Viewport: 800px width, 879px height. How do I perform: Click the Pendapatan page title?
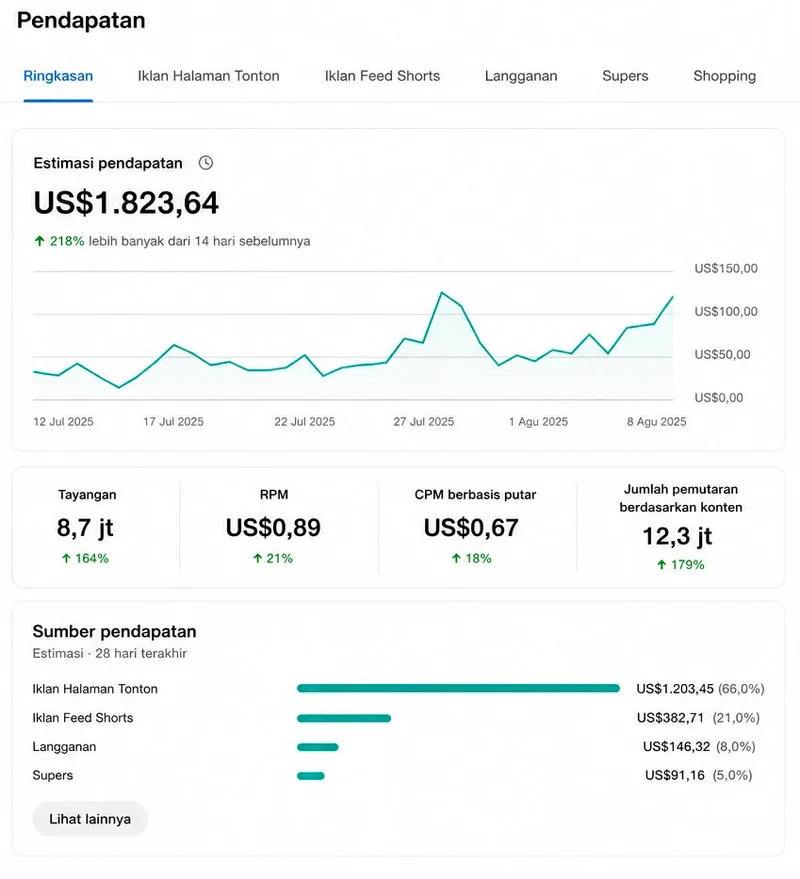[x=81, y=21]
